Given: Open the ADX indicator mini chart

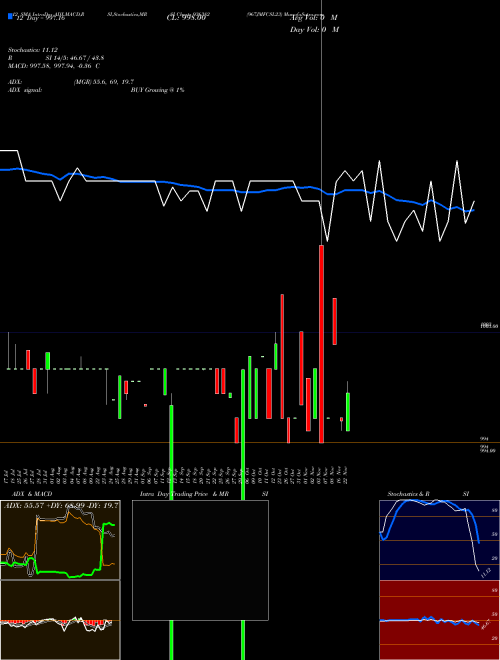Looking at the screenshot, I should point(60,540).
